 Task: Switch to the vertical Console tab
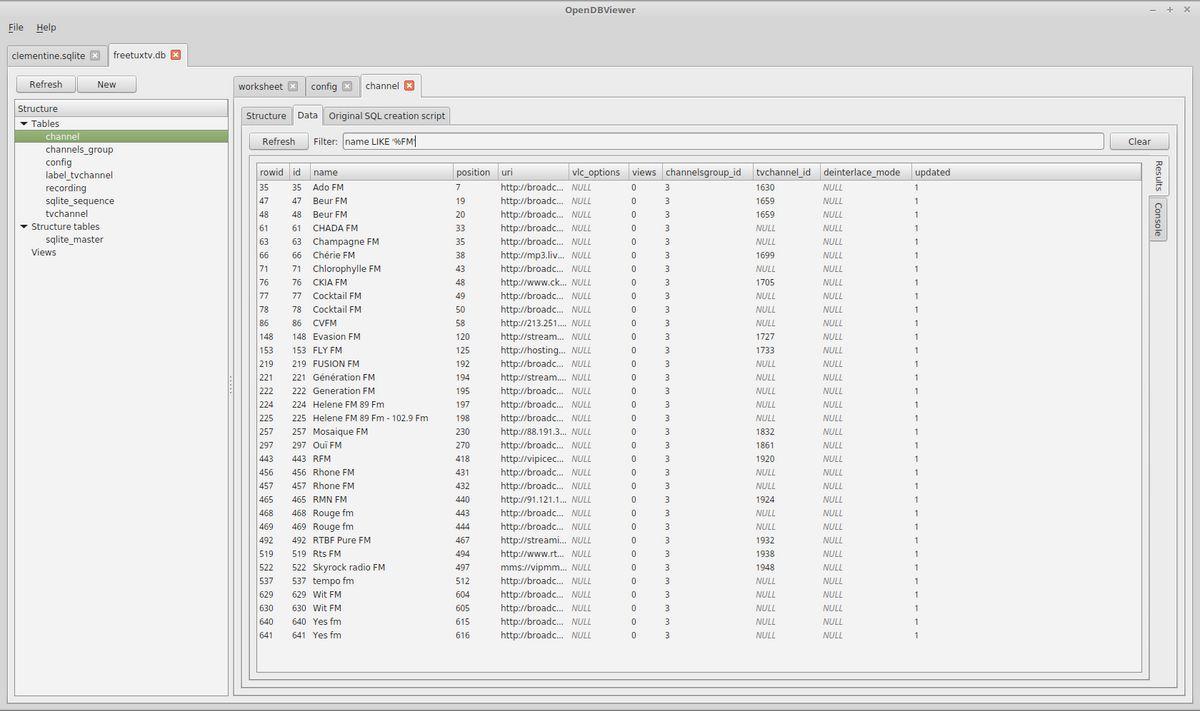point(1158,220)
